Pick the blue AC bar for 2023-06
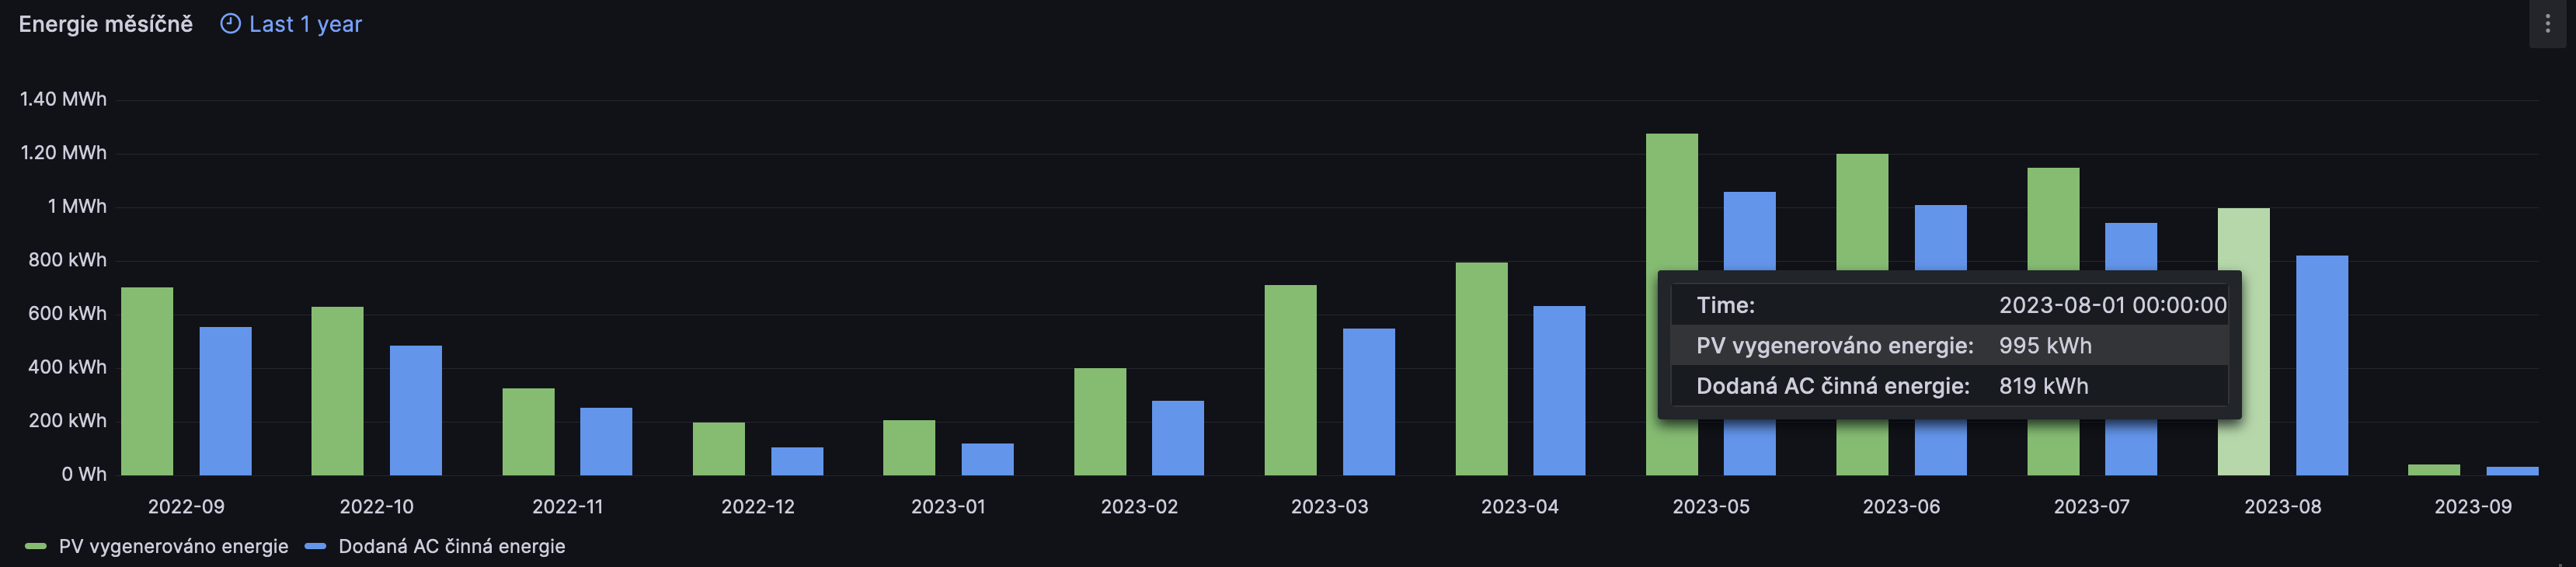This screenshot has height=567, width=2576. pyautogui.click(x=1941, y=237)
